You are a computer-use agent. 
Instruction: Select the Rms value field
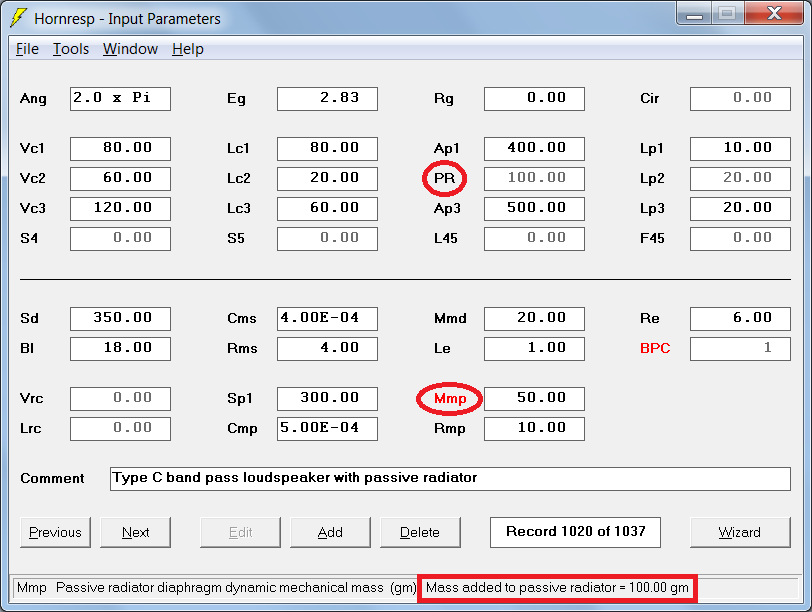pos(327,349)
